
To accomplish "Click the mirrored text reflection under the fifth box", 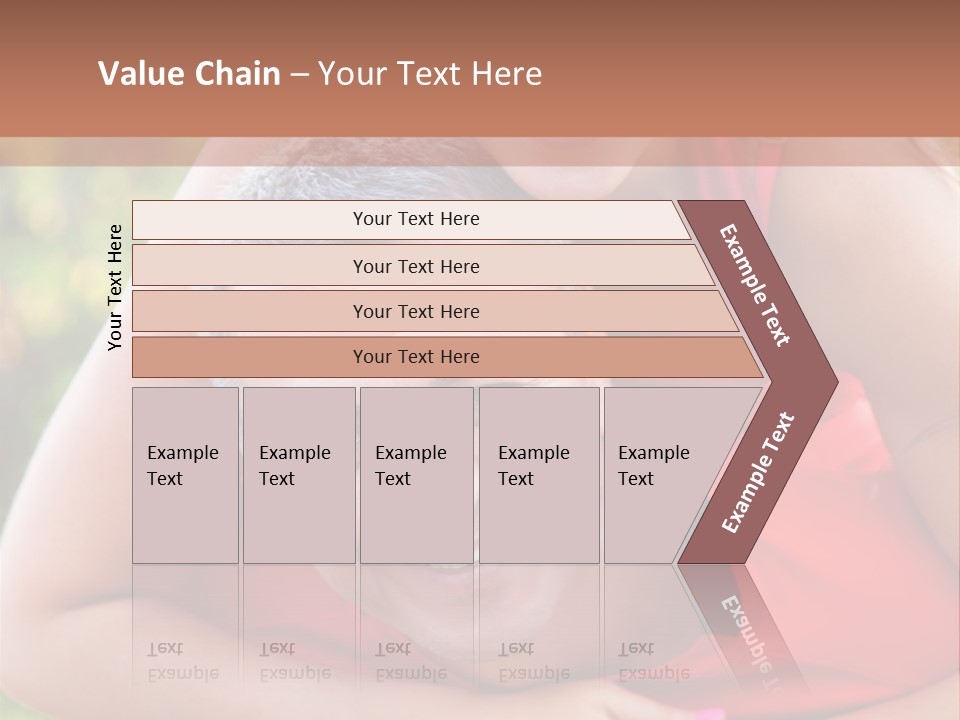I will pyautogui.click(x=654, y=660).
